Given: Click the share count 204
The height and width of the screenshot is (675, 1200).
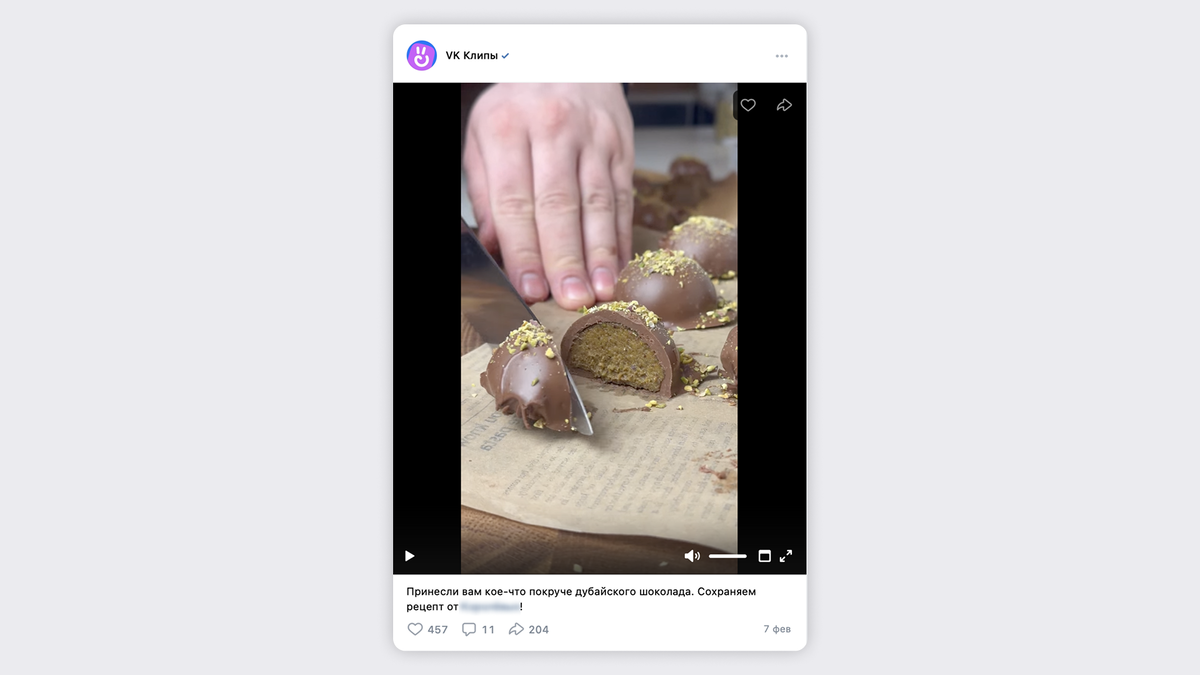Looking at the screenshot, I should click(539, 629).
